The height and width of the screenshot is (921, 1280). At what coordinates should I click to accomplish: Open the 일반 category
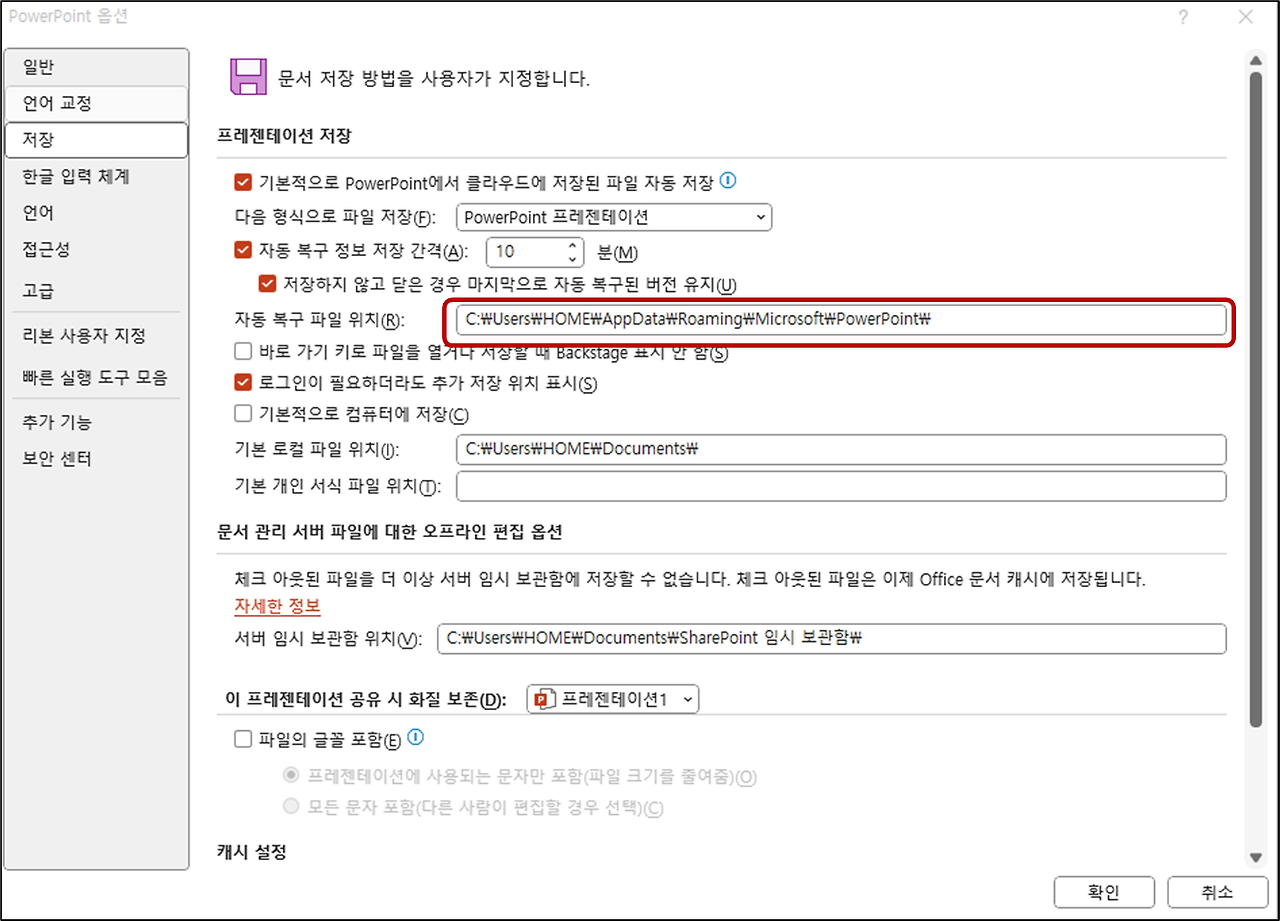pos(95,67)
